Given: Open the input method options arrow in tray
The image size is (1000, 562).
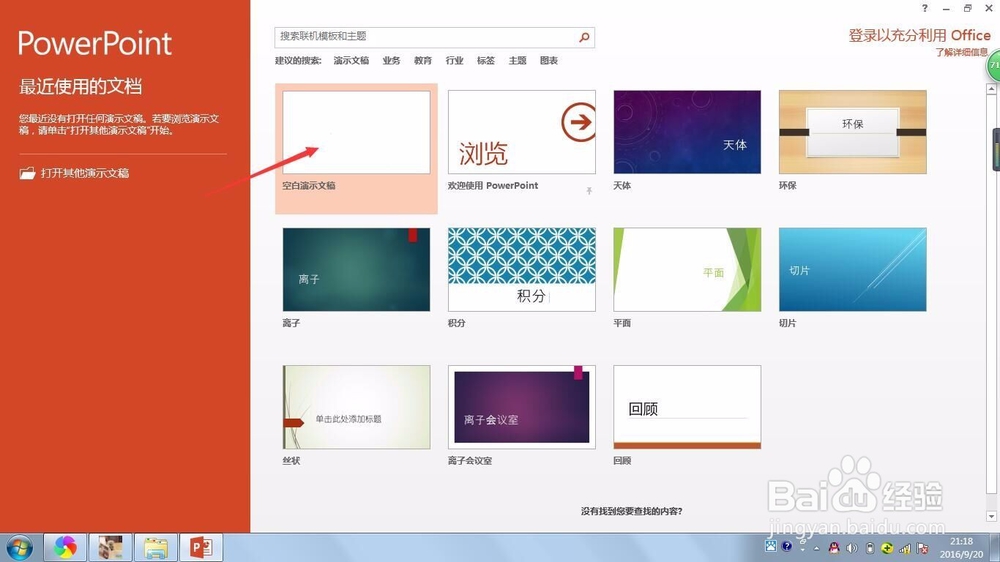Looking at the screenshot, I should pyautogui.click(x=802, y=550).
